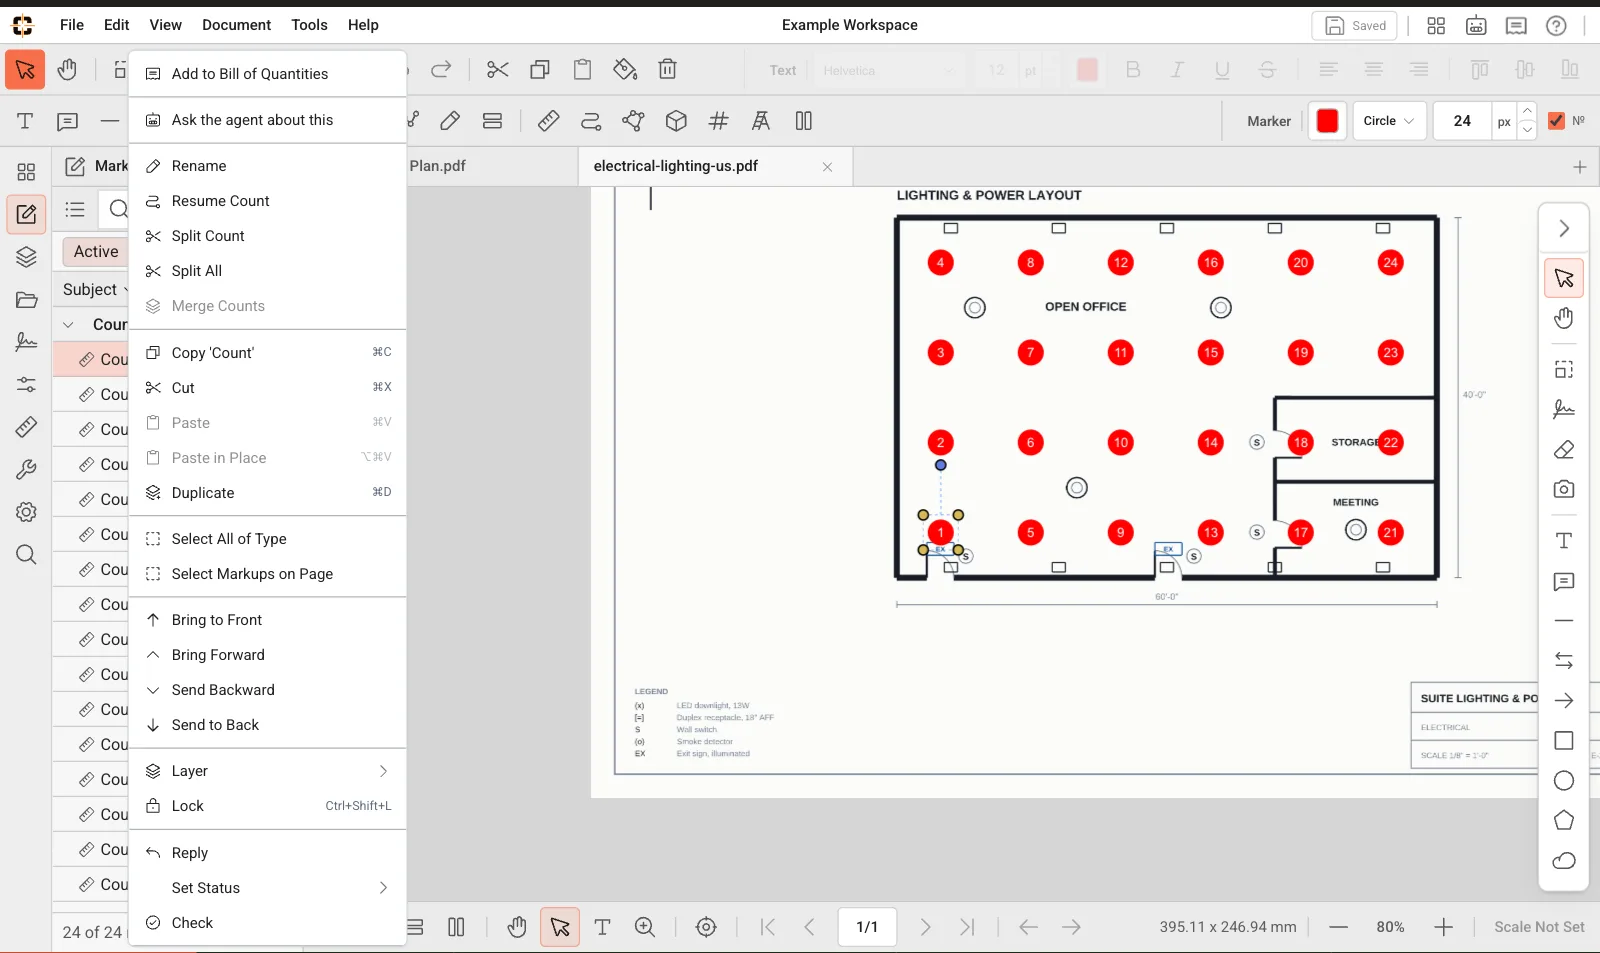Select the Cloud shape tool in right palette
The image size is (1600, 953).
pos(1564,861)
